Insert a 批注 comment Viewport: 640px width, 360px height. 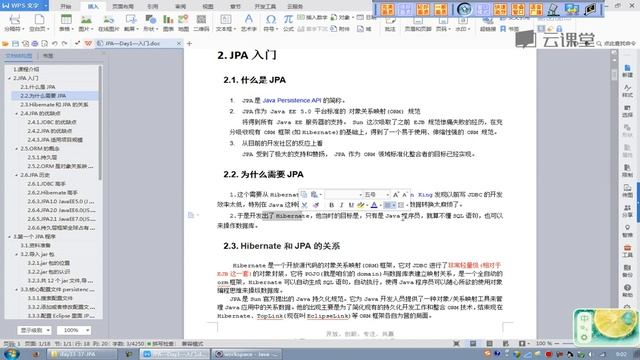[x=390, y=24]
